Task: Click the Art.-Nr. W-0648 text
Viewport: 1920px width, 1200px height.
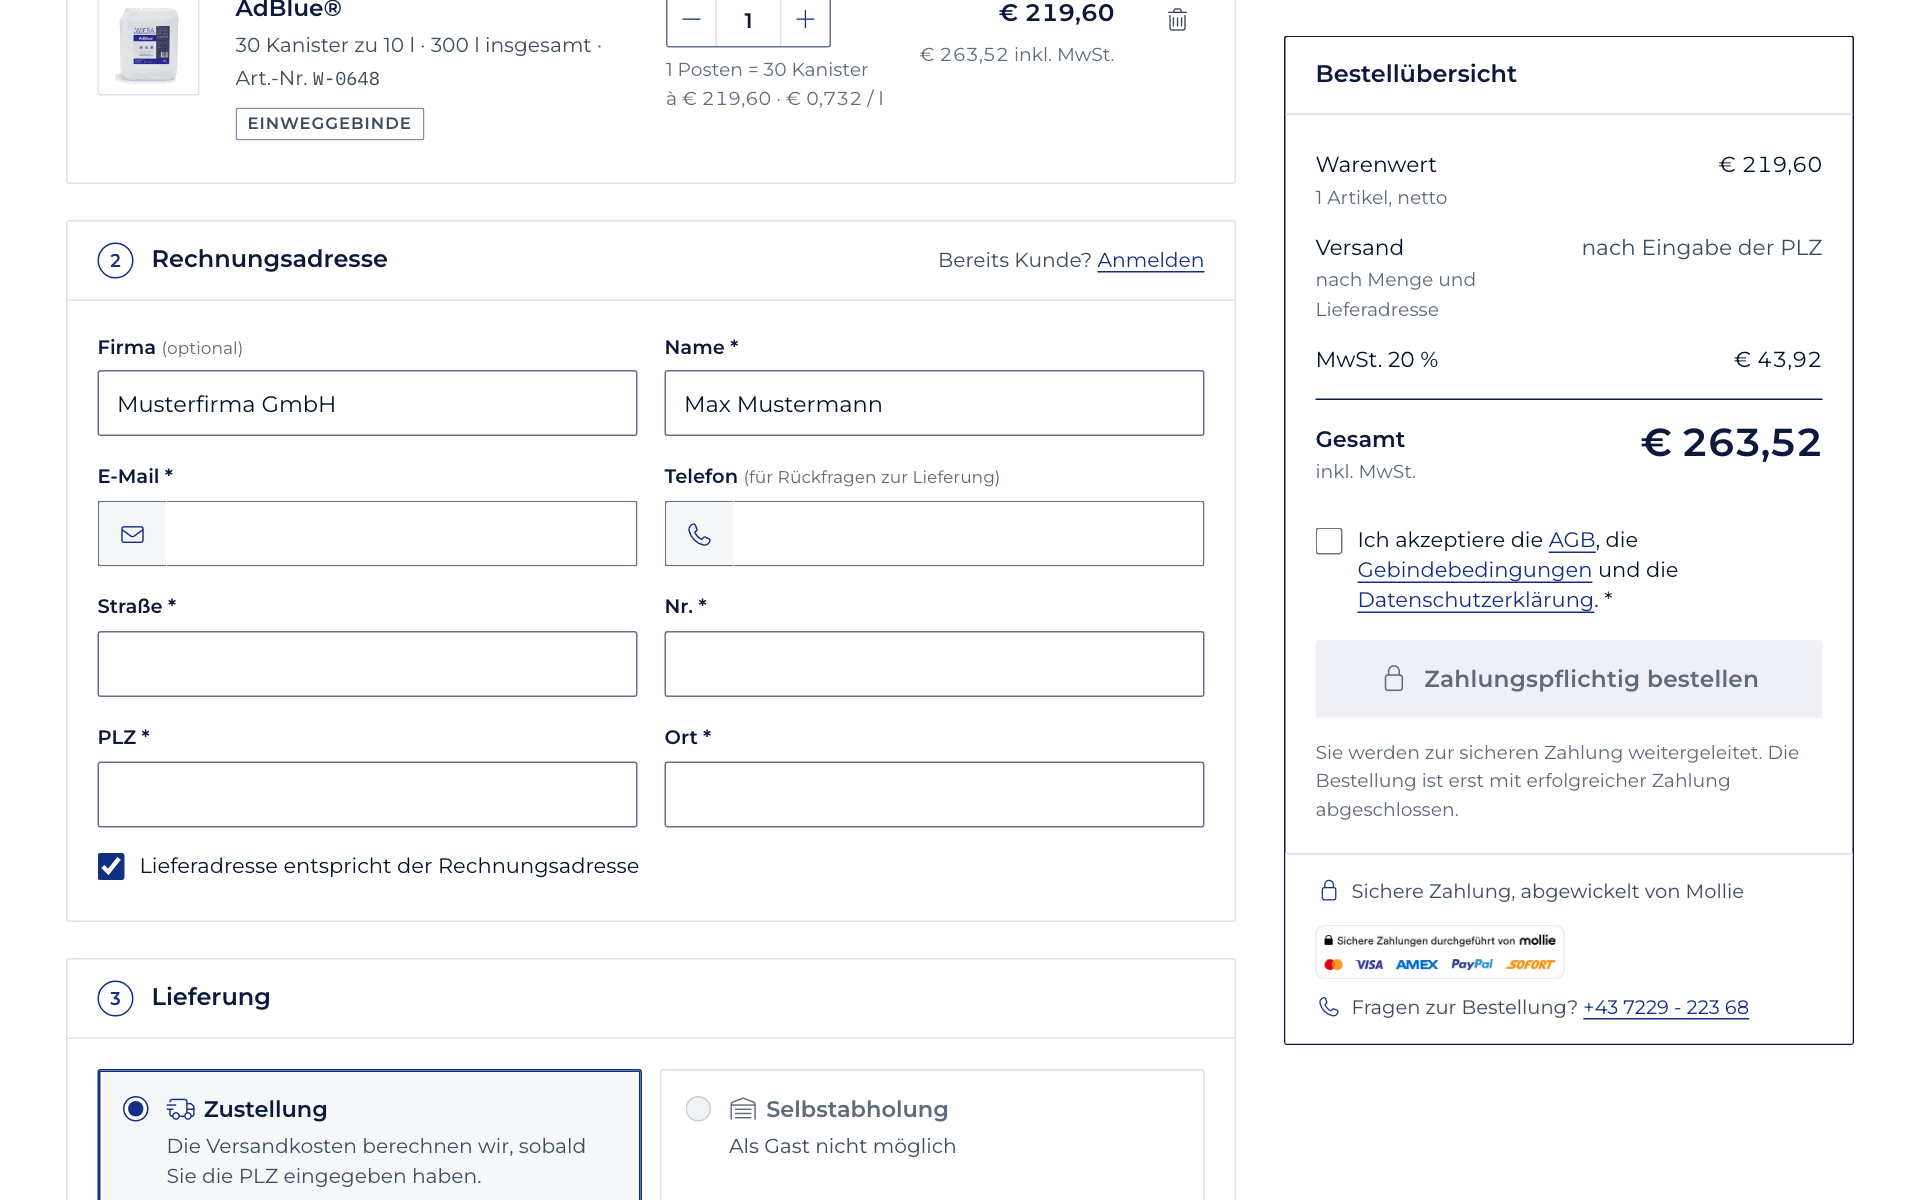Action: (x=308, y=78)
